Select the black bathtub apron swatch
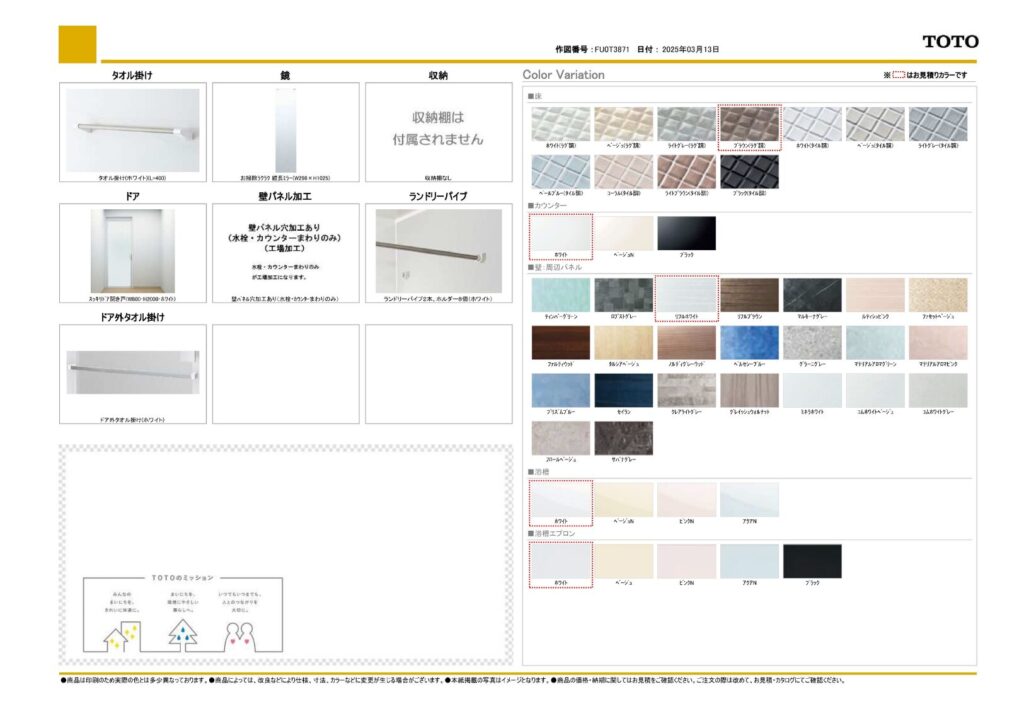 812,561
